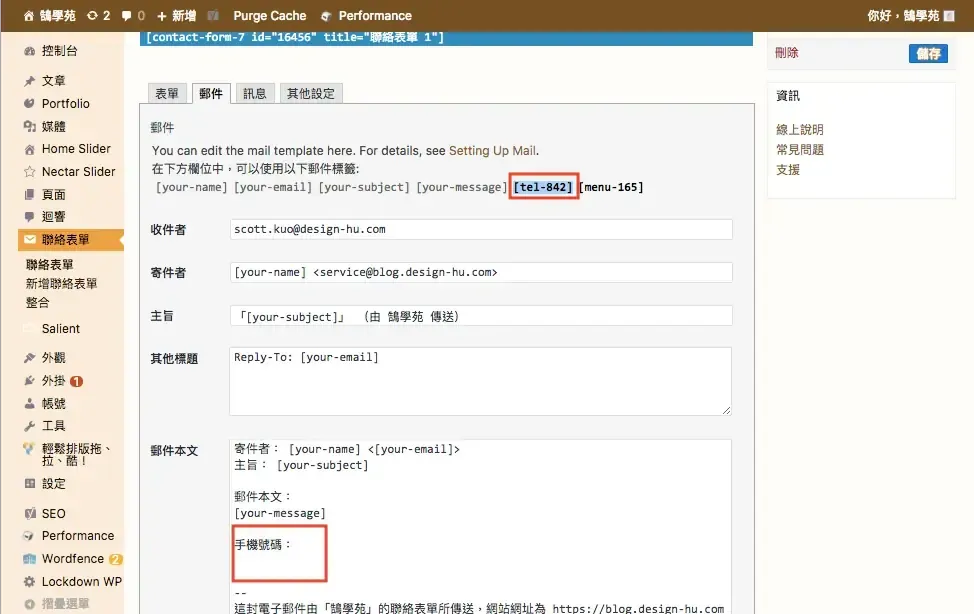Click the SEO sidebar icon
Viewport: 974px width, 614px height.
pos(29,513)
